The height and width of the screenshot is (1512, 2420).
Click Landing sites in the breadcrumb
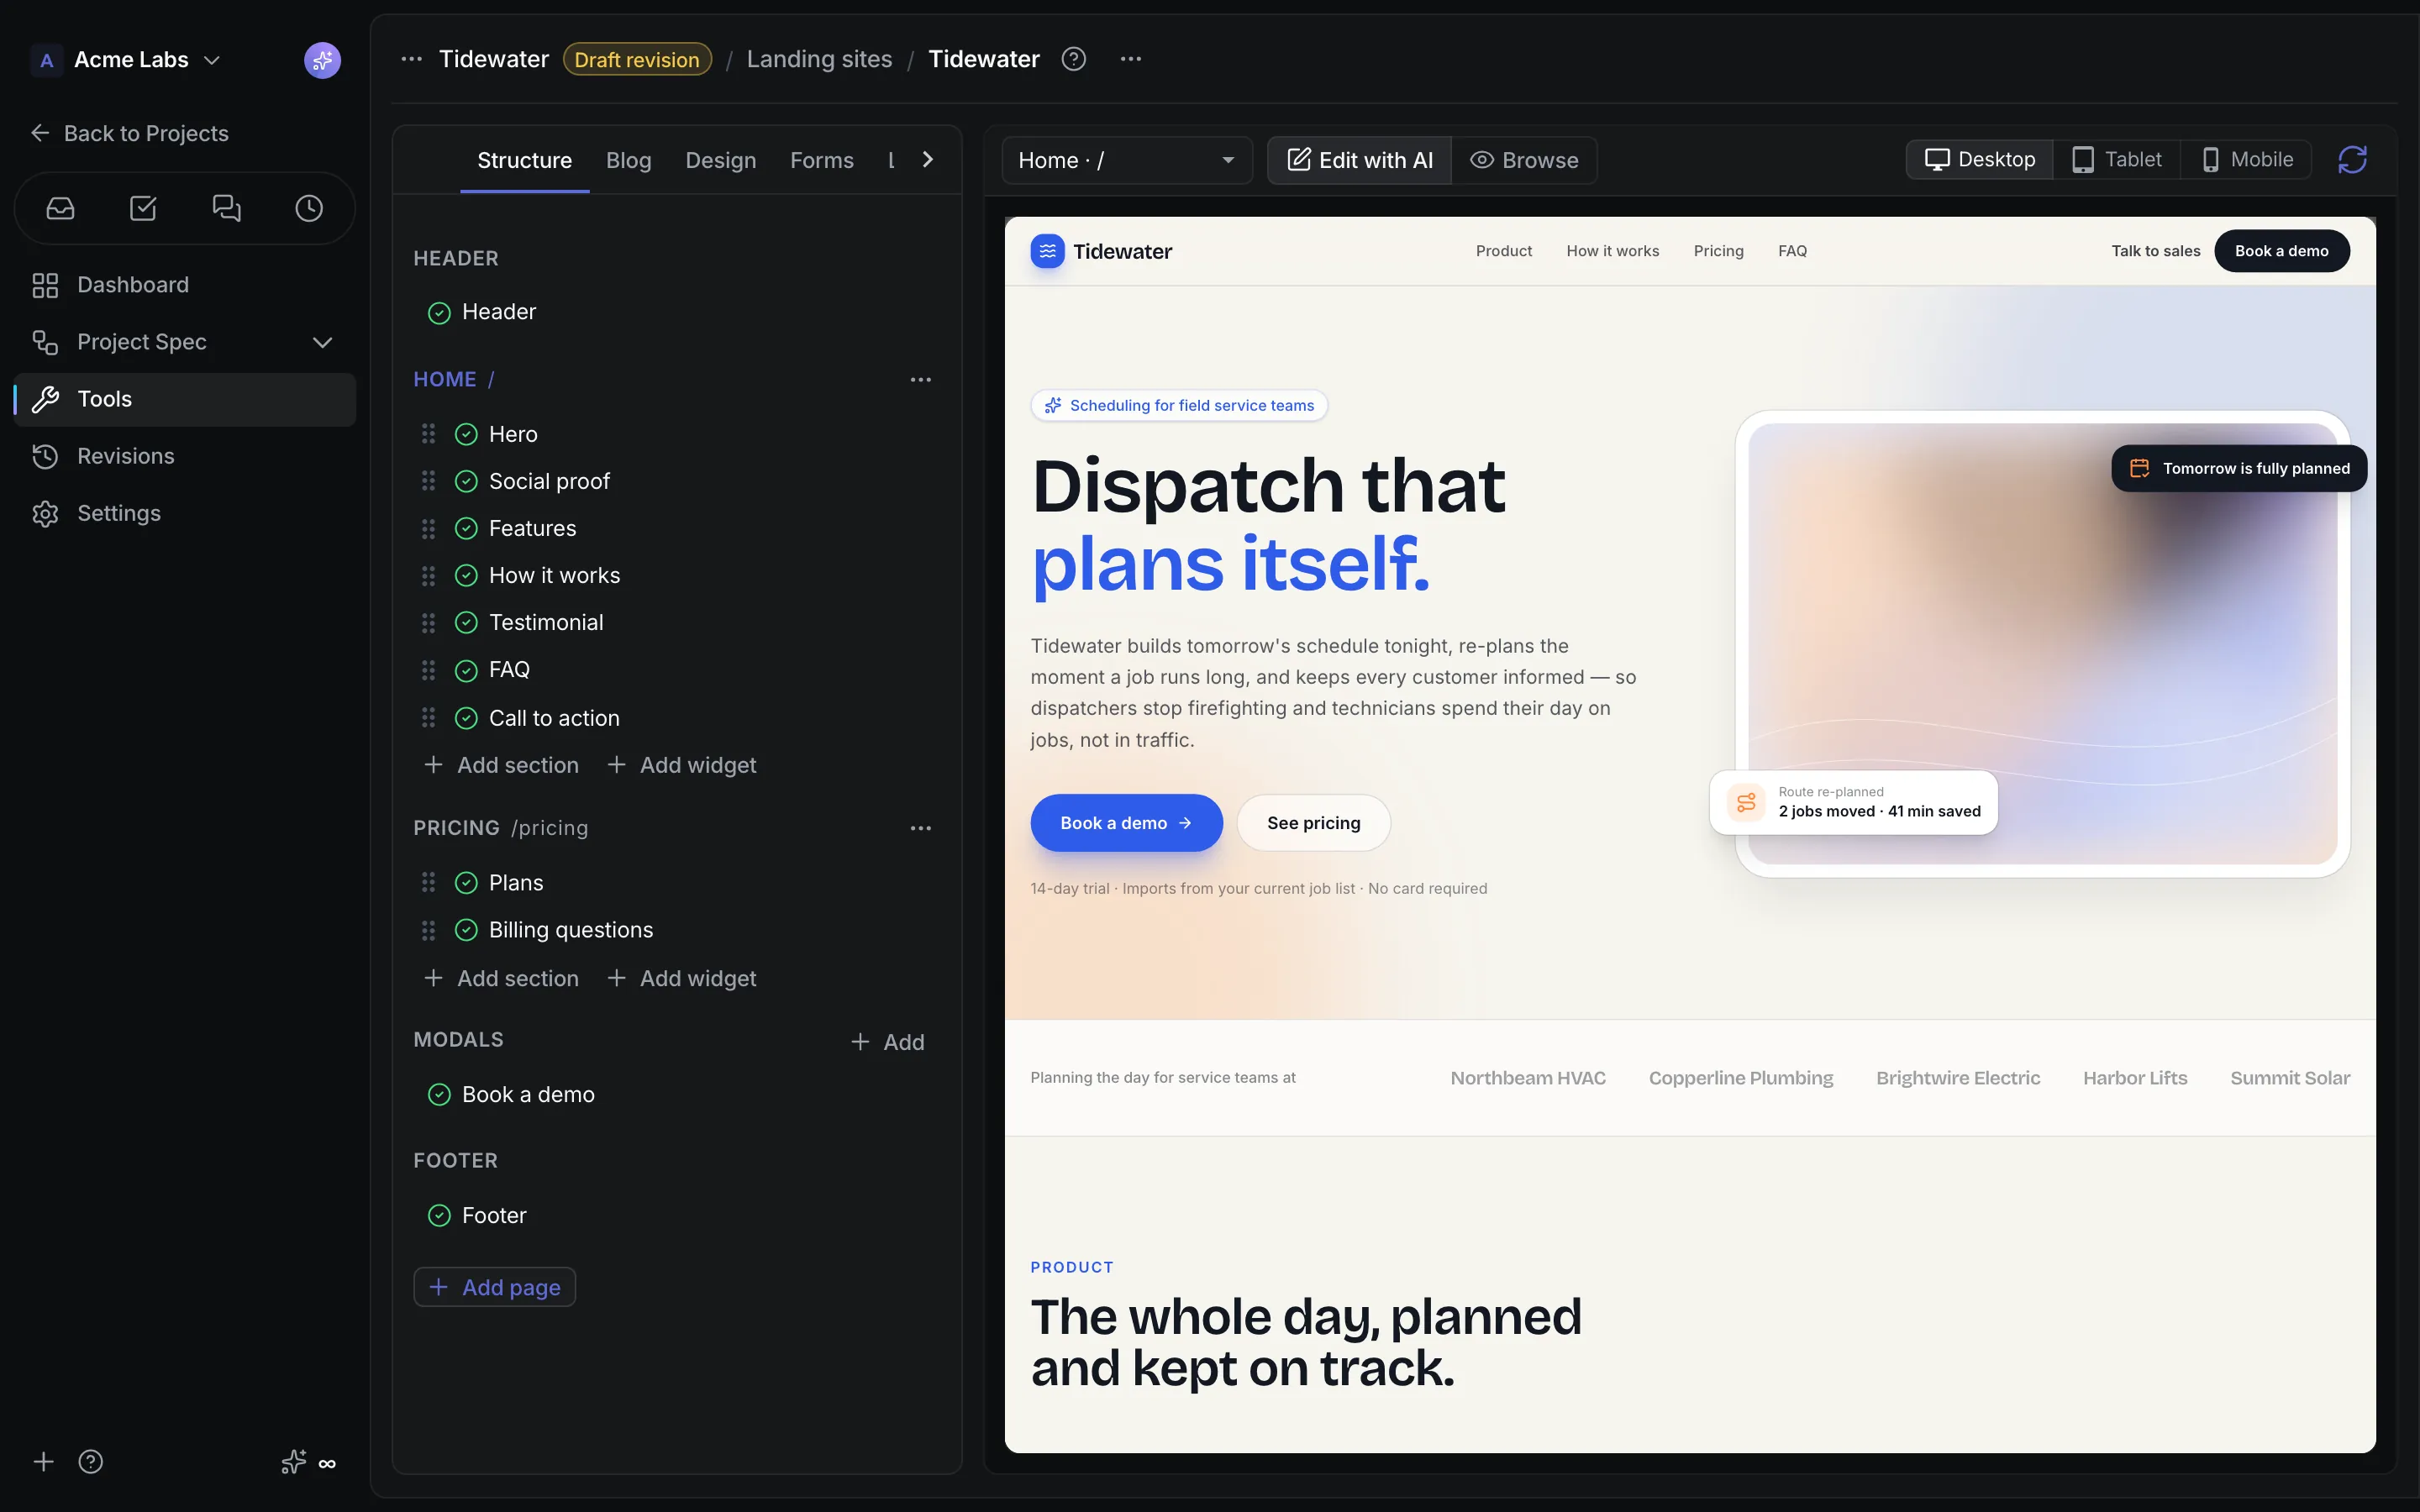coord(819,59)
